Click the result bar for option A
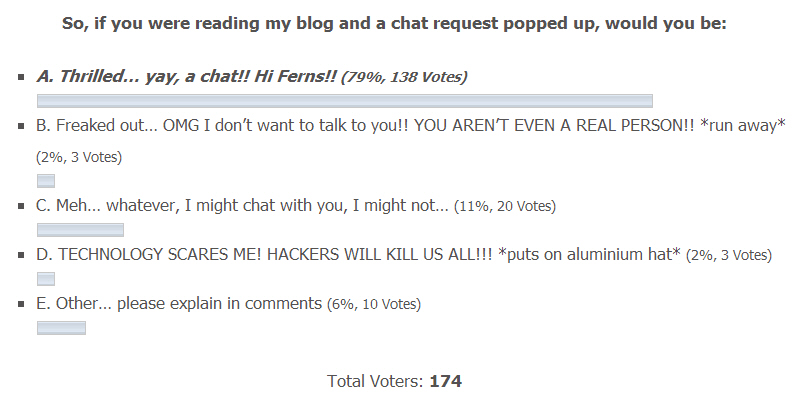 [344, 100]
